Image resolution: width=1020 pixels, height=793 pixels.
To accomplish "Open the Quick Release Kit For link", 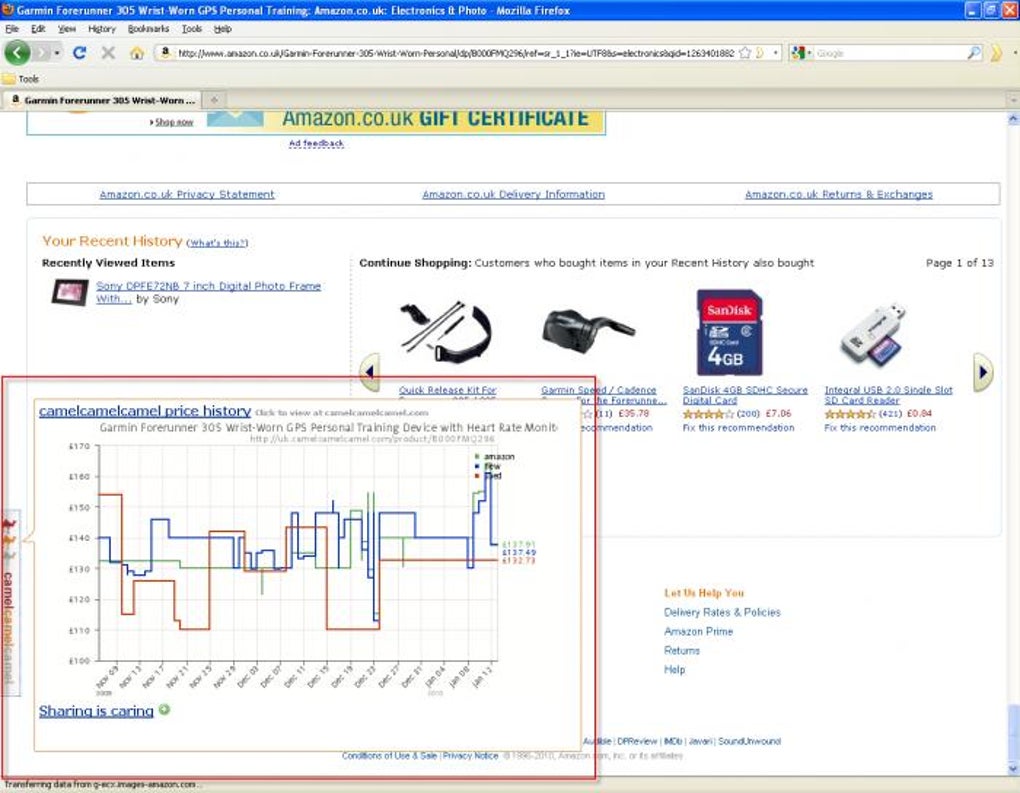I will coord(448,390).
